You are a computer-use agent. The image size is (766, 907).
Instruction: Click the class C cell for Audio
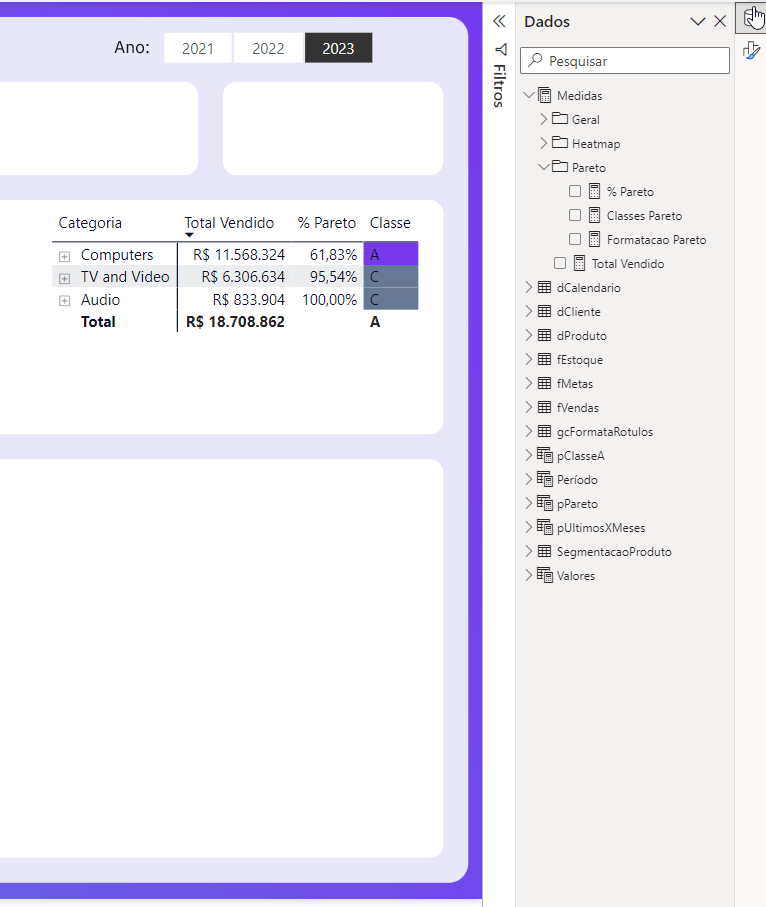(x=391, y=299)
